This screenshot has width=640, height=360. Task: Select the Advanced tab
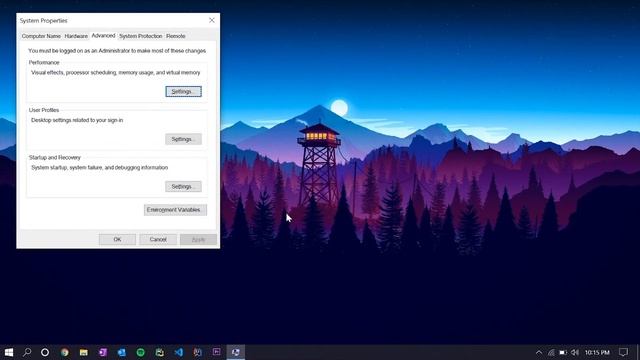[103, 36]
